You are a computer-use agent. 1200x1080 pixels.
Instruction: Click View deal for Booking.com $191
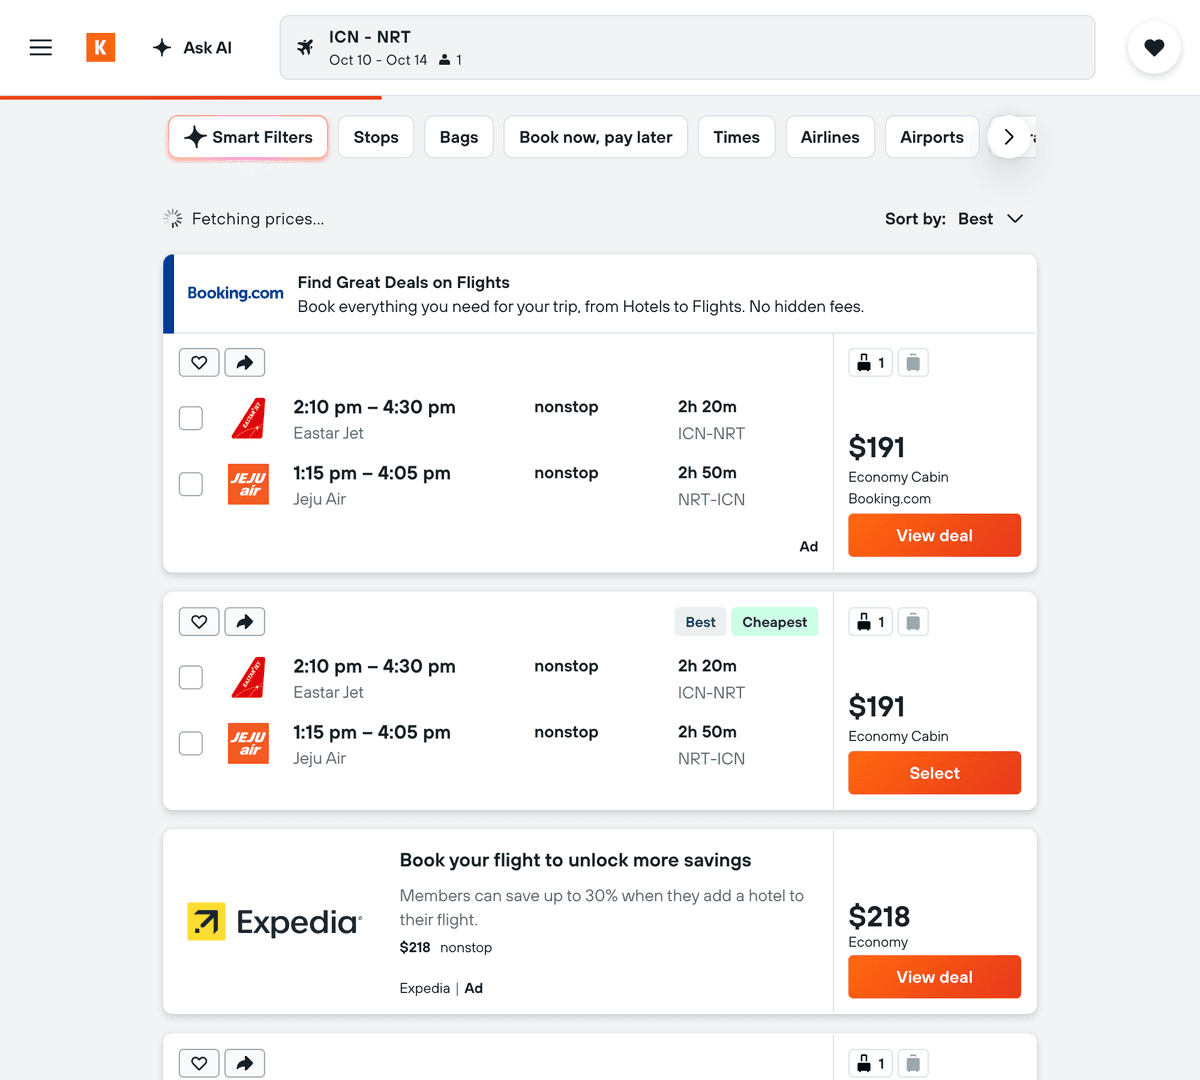point(935,535)
